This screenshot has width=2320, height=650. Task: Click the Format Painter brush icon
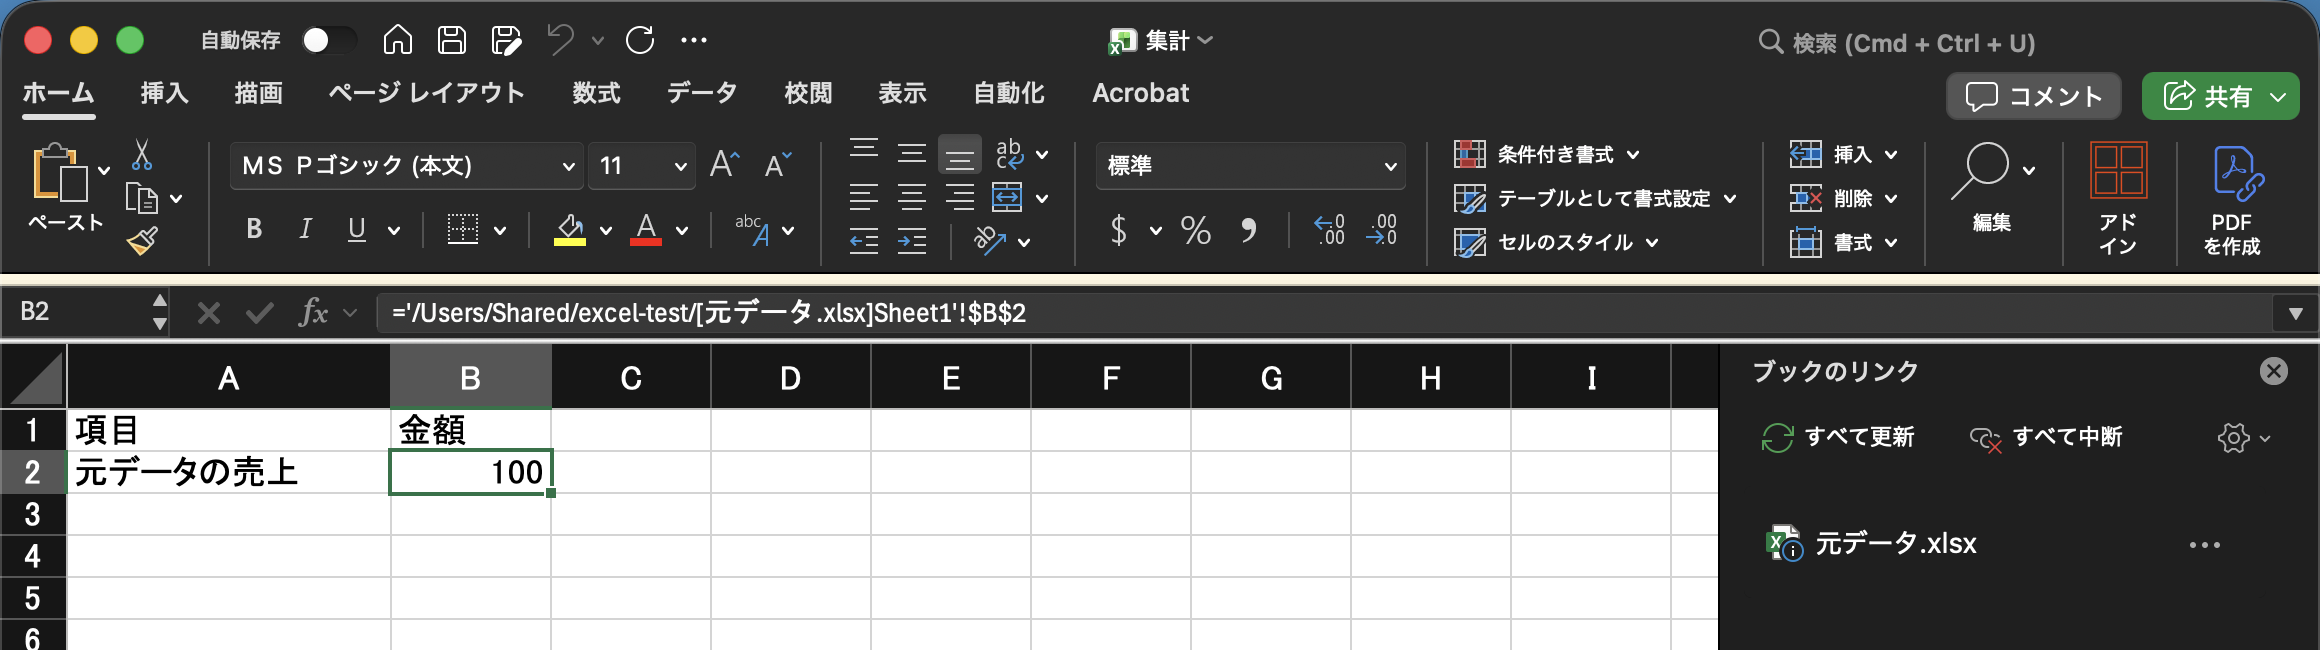click(x=142, y=241)
